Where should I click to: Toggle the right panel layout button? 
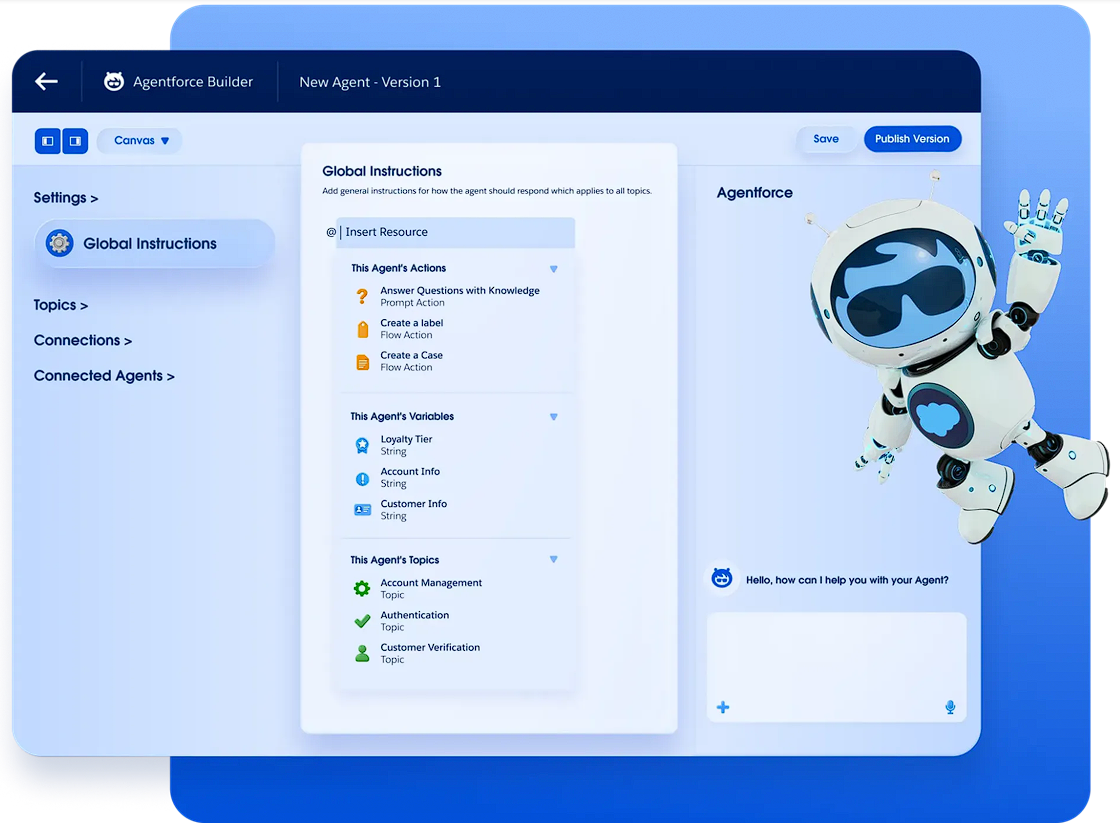[x=75, y=141]
